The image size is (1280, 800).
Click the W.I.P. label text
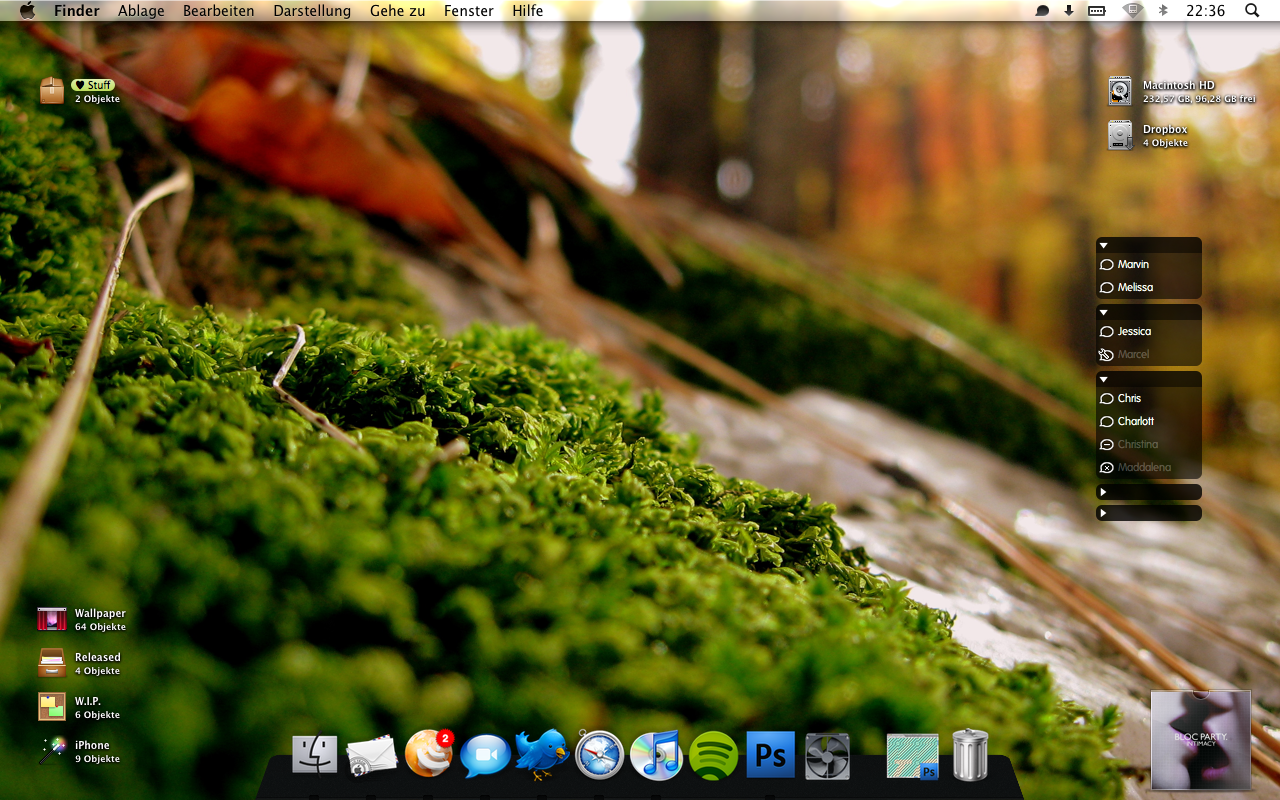pos(88,702)
